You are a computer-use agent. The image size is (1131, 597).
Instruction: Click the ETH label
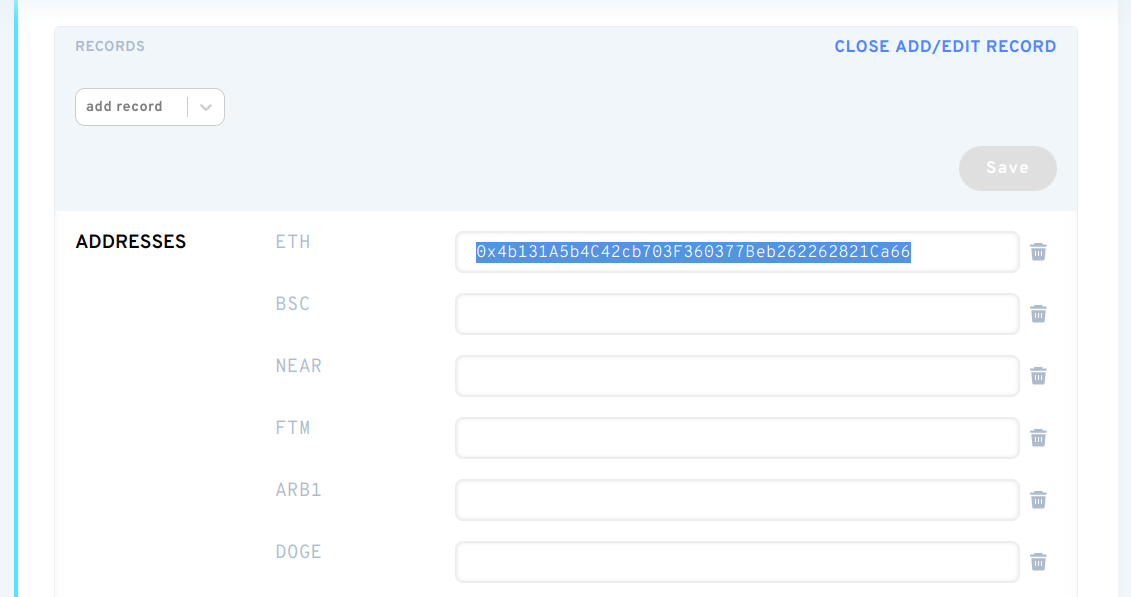[x=293, y=242]
